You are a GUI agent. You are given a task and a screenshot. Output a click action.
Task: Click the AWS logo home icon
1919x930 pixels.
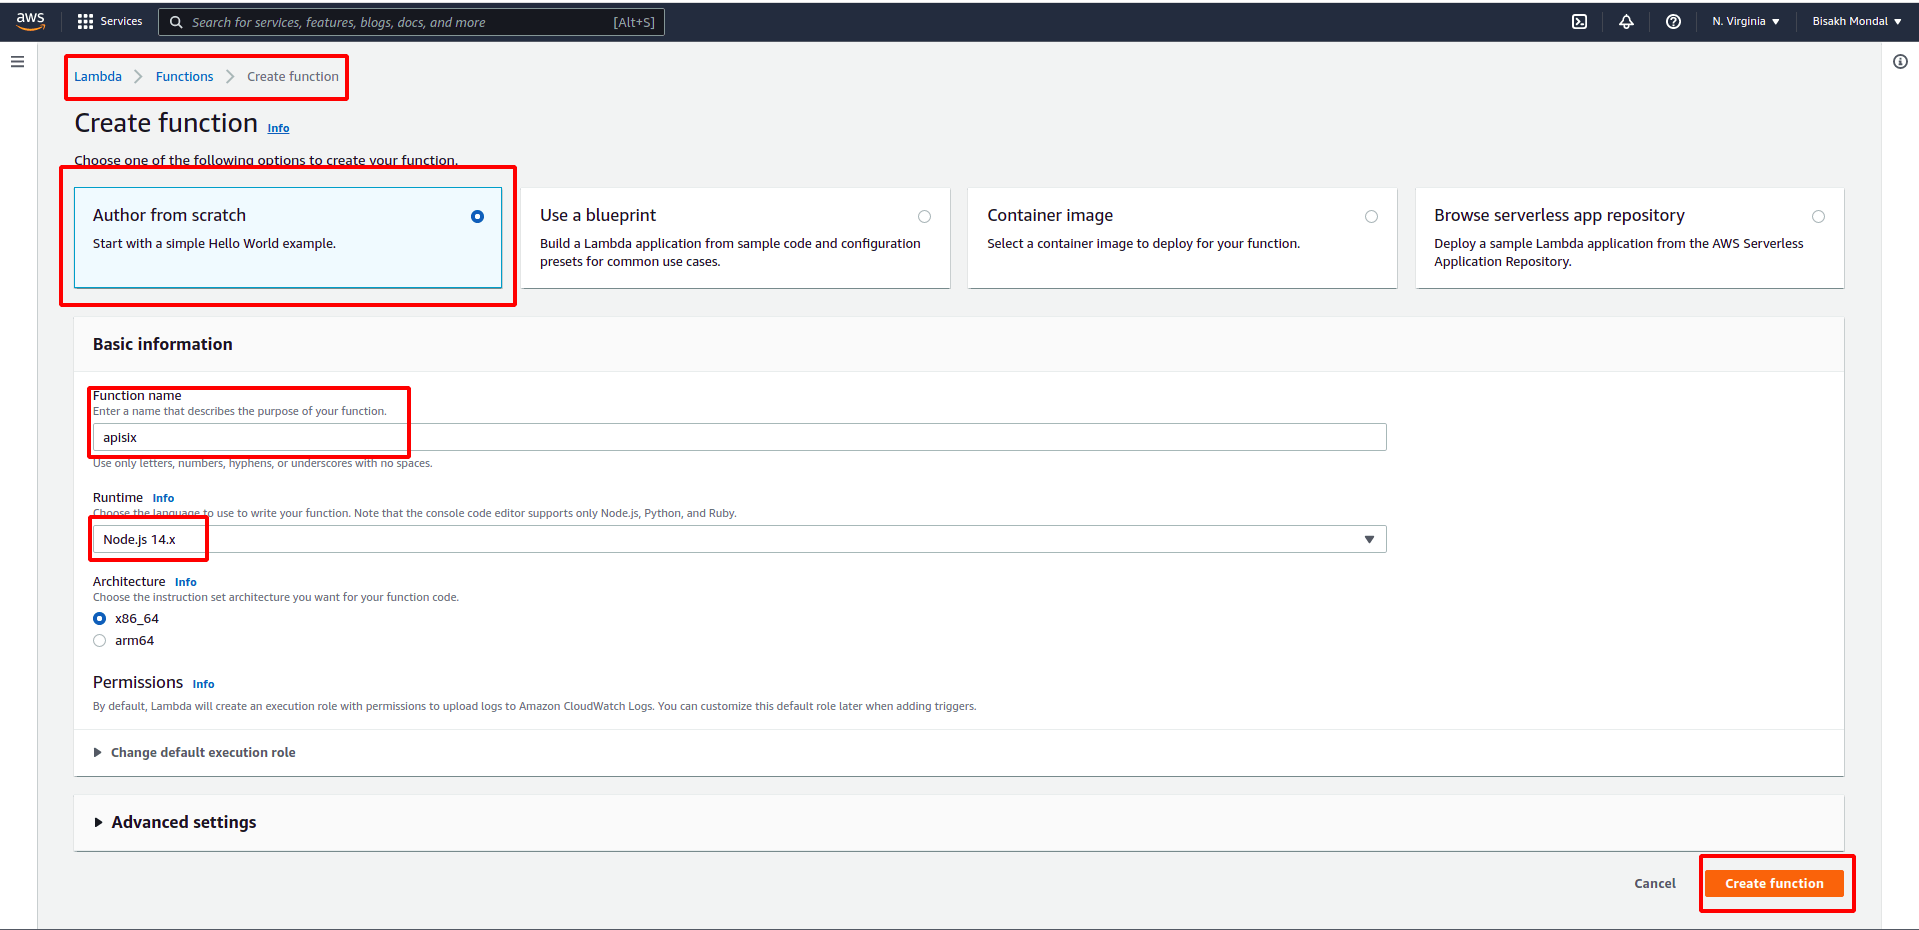pyautogui.click(x=30, y=21)
